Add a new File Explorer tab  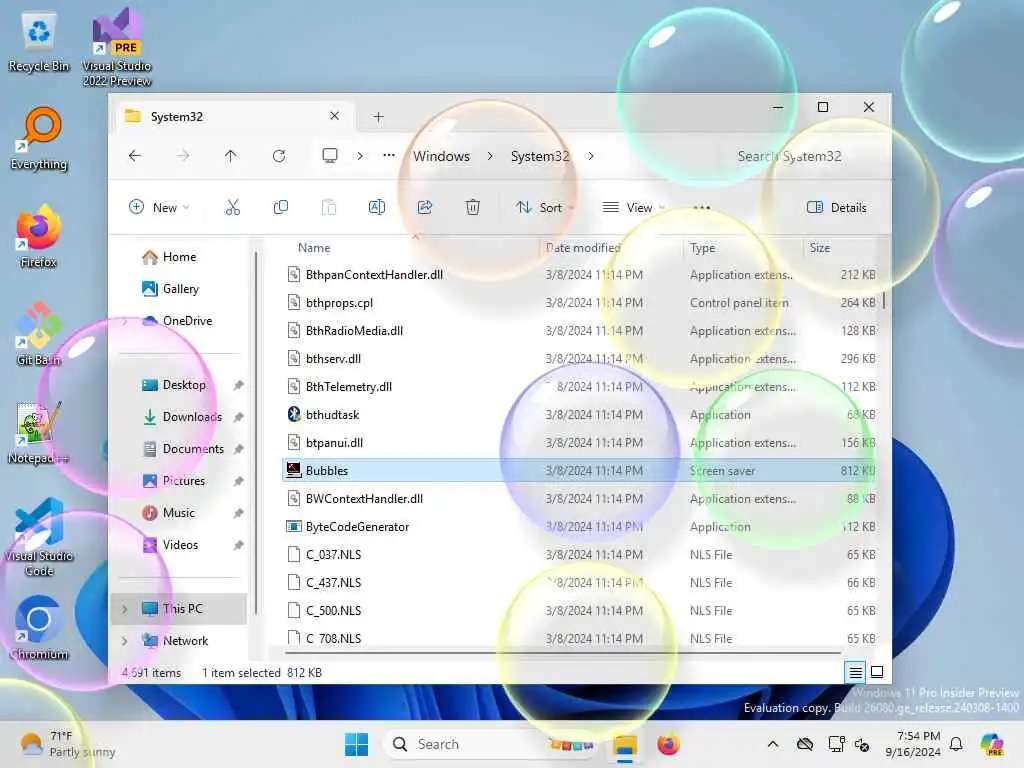click(x=379, y=117)
